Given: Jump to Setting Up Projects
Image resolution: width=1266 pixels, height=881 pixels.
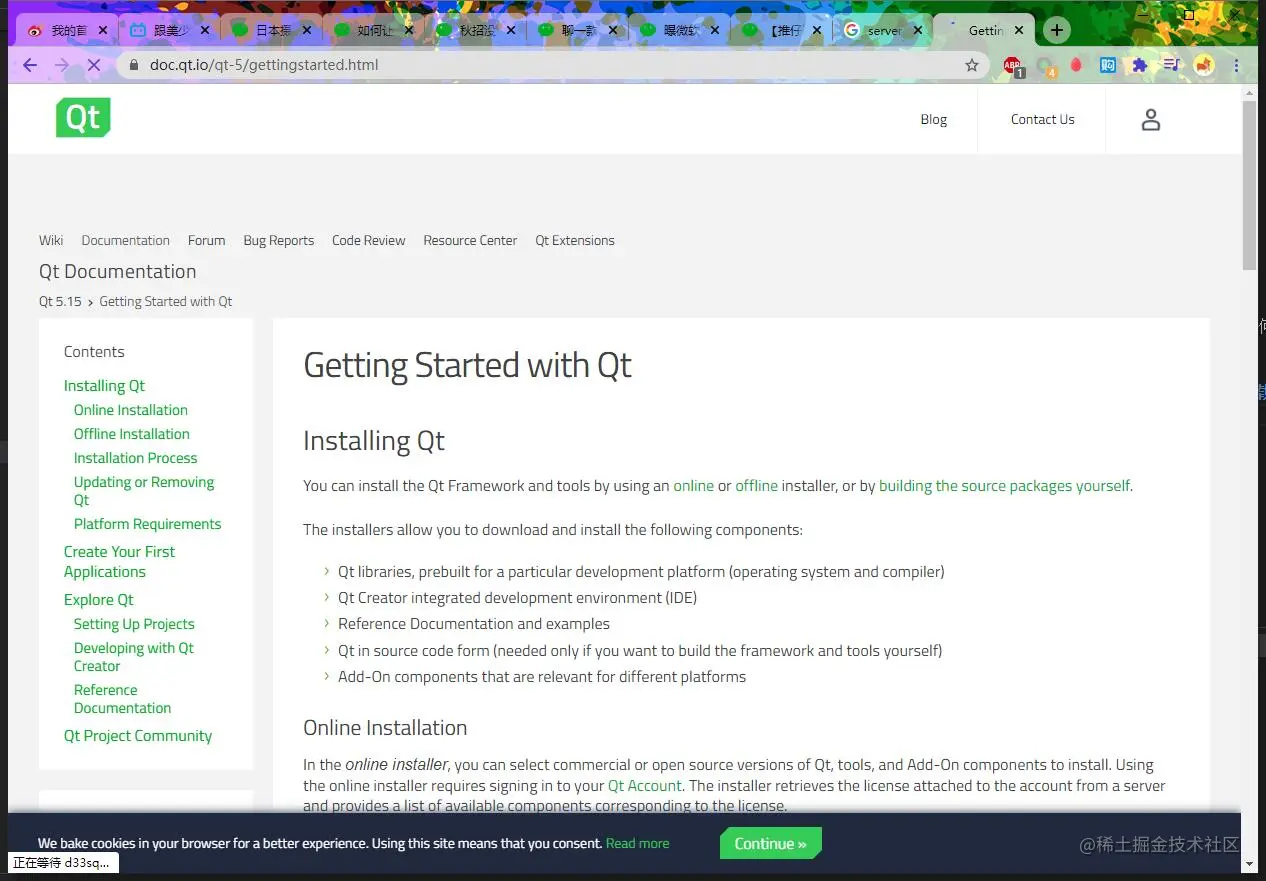Looking at the screenshot, I should point(134,624).
